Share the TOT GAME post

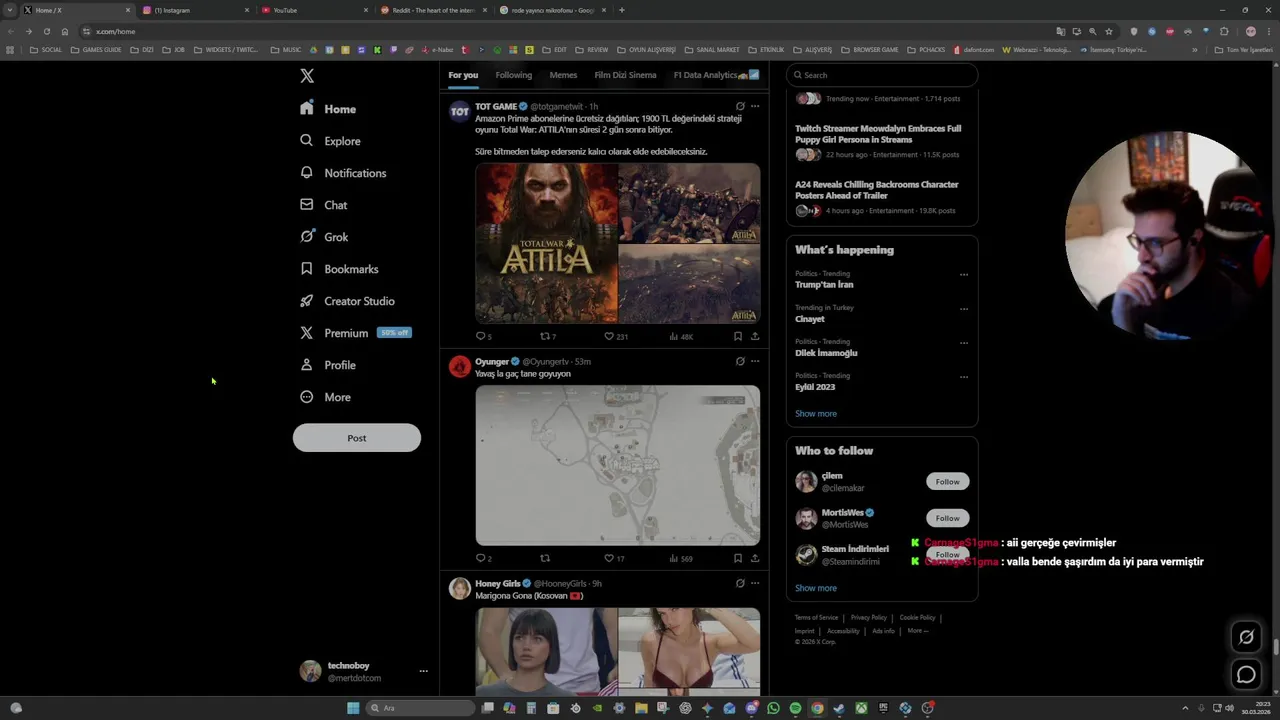coord(755,336)
